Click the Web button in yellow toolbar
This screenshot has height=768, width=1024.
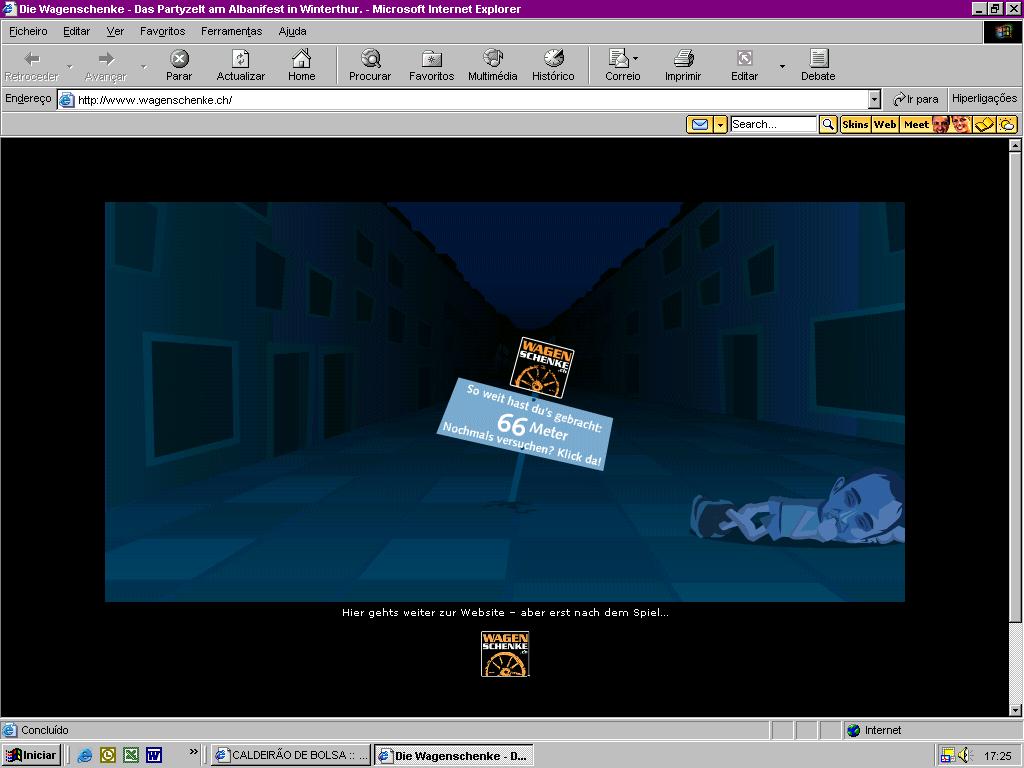885,124
